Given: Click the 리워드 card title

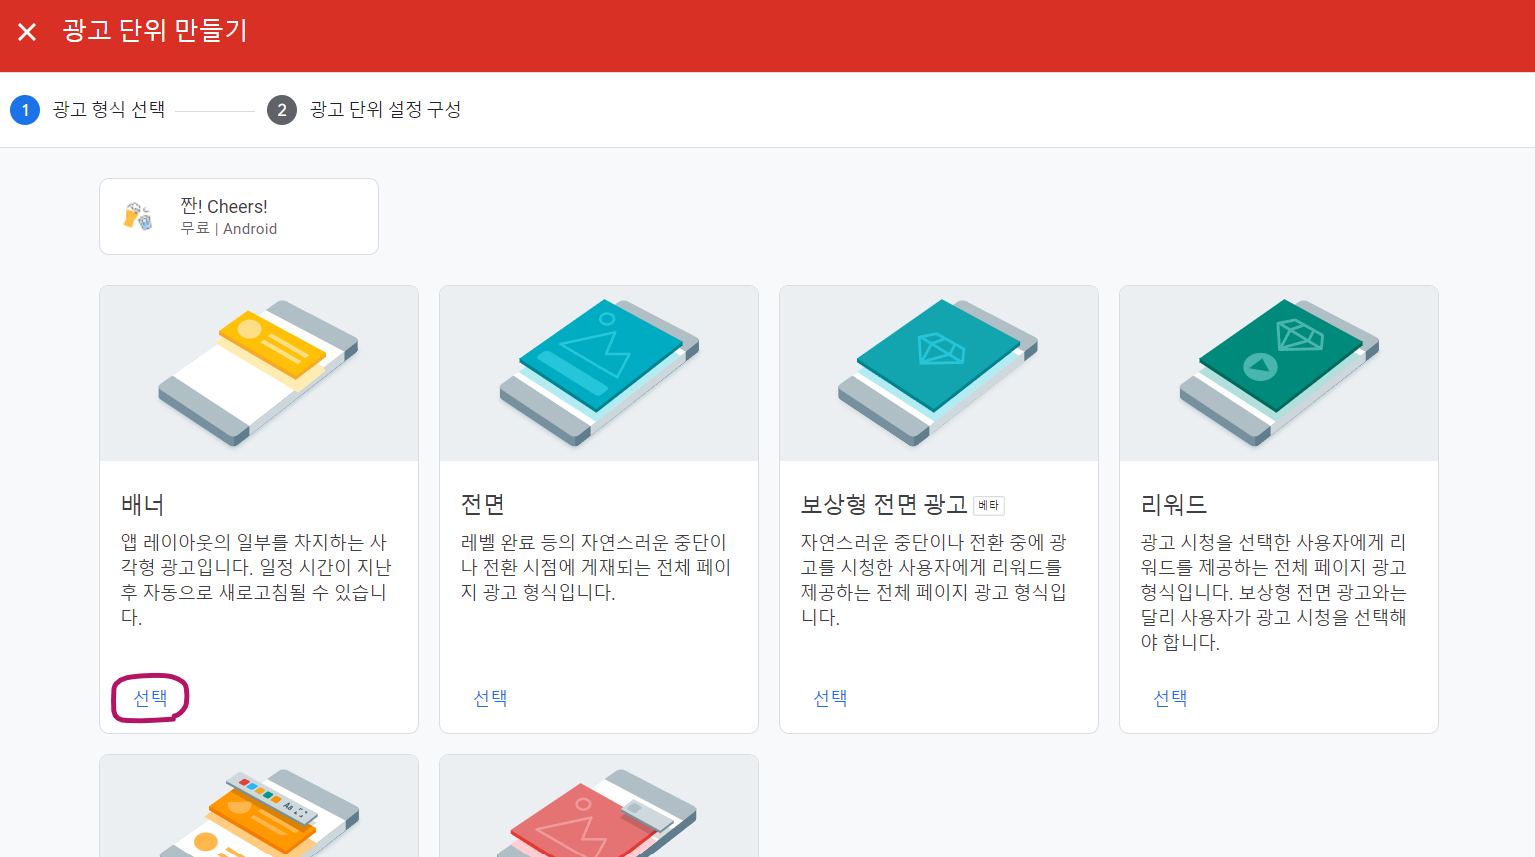Looking at the screenshot, I should [x=1174, y=505].
